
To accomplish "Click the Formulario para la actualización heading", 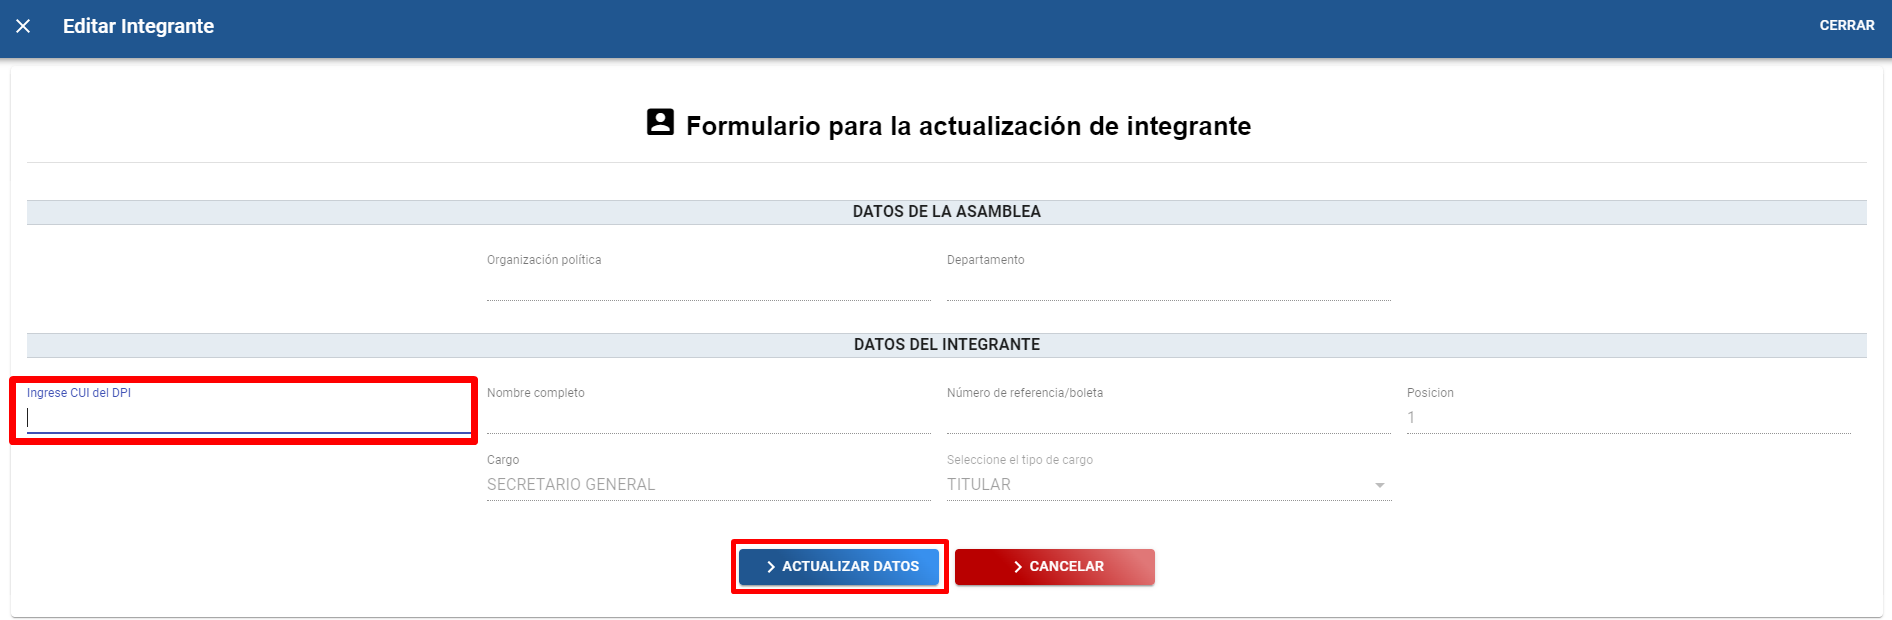I will (968, 126).
